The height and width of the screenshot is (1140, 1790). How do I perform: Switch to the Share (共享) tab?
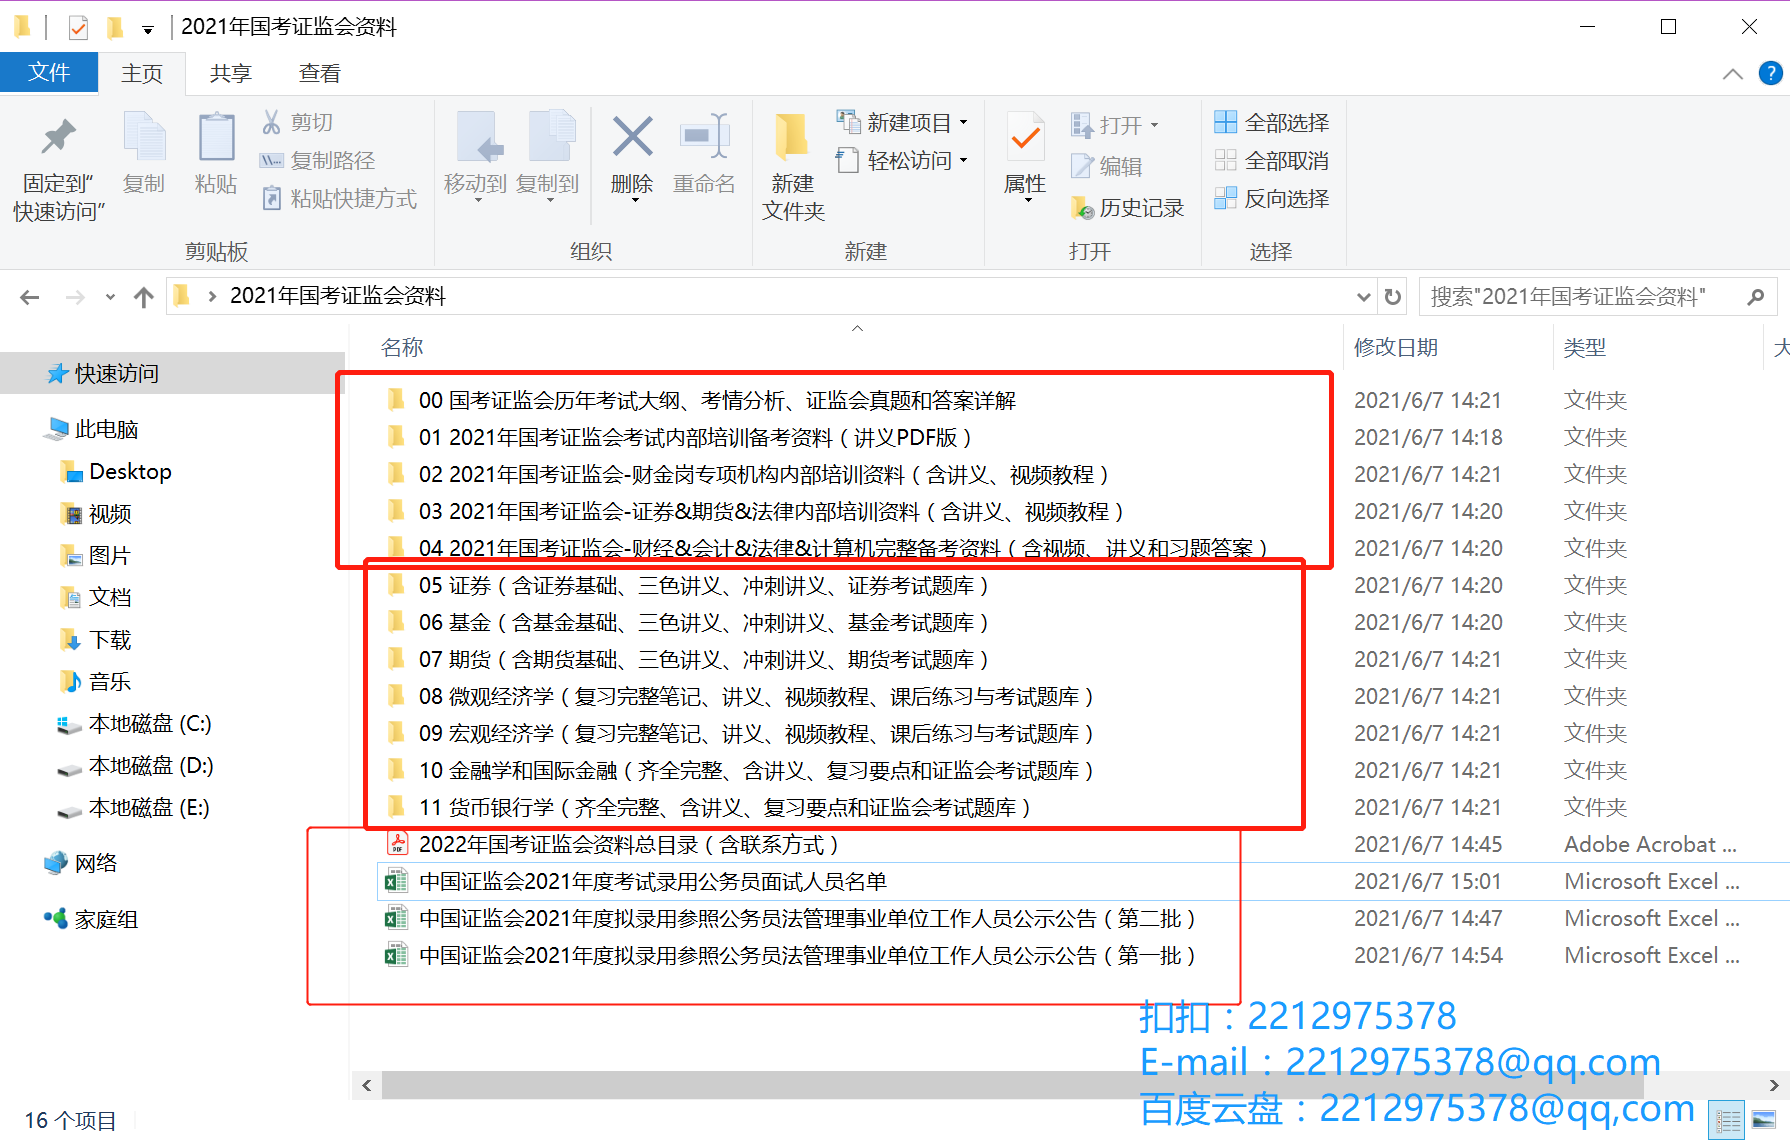coord(231,73)
